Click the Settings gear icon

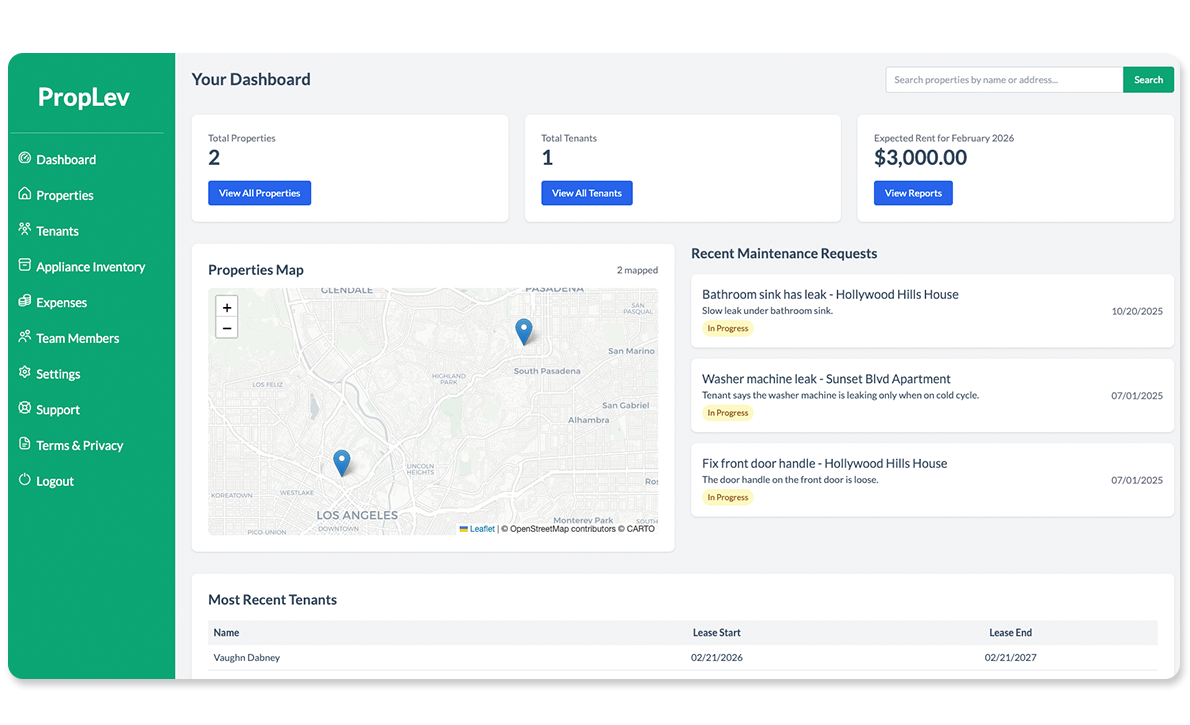[x=25, y=372]
